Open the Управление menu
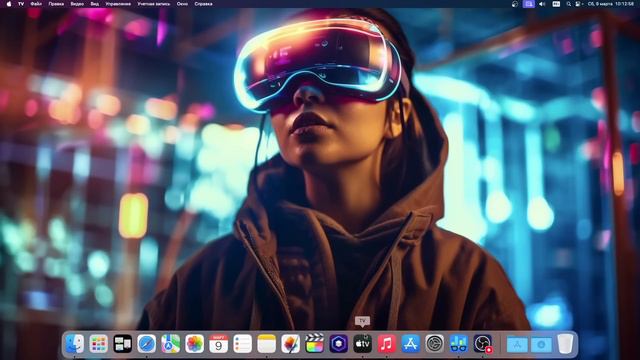The image size is (640, 360). click(x=118, y=4)
